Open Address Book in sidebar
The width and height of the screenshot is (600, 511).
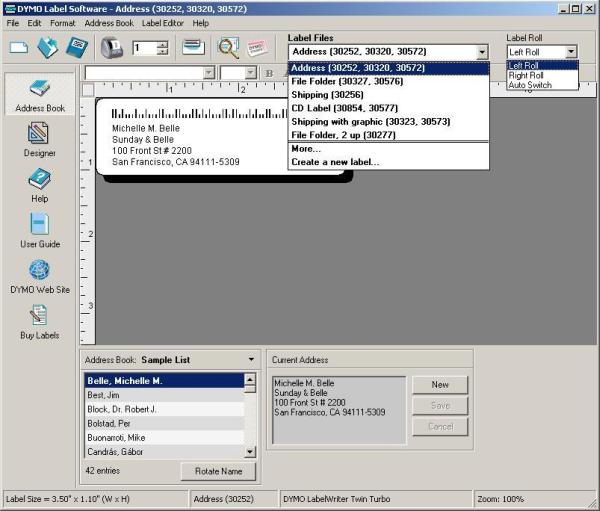point(40,95)
